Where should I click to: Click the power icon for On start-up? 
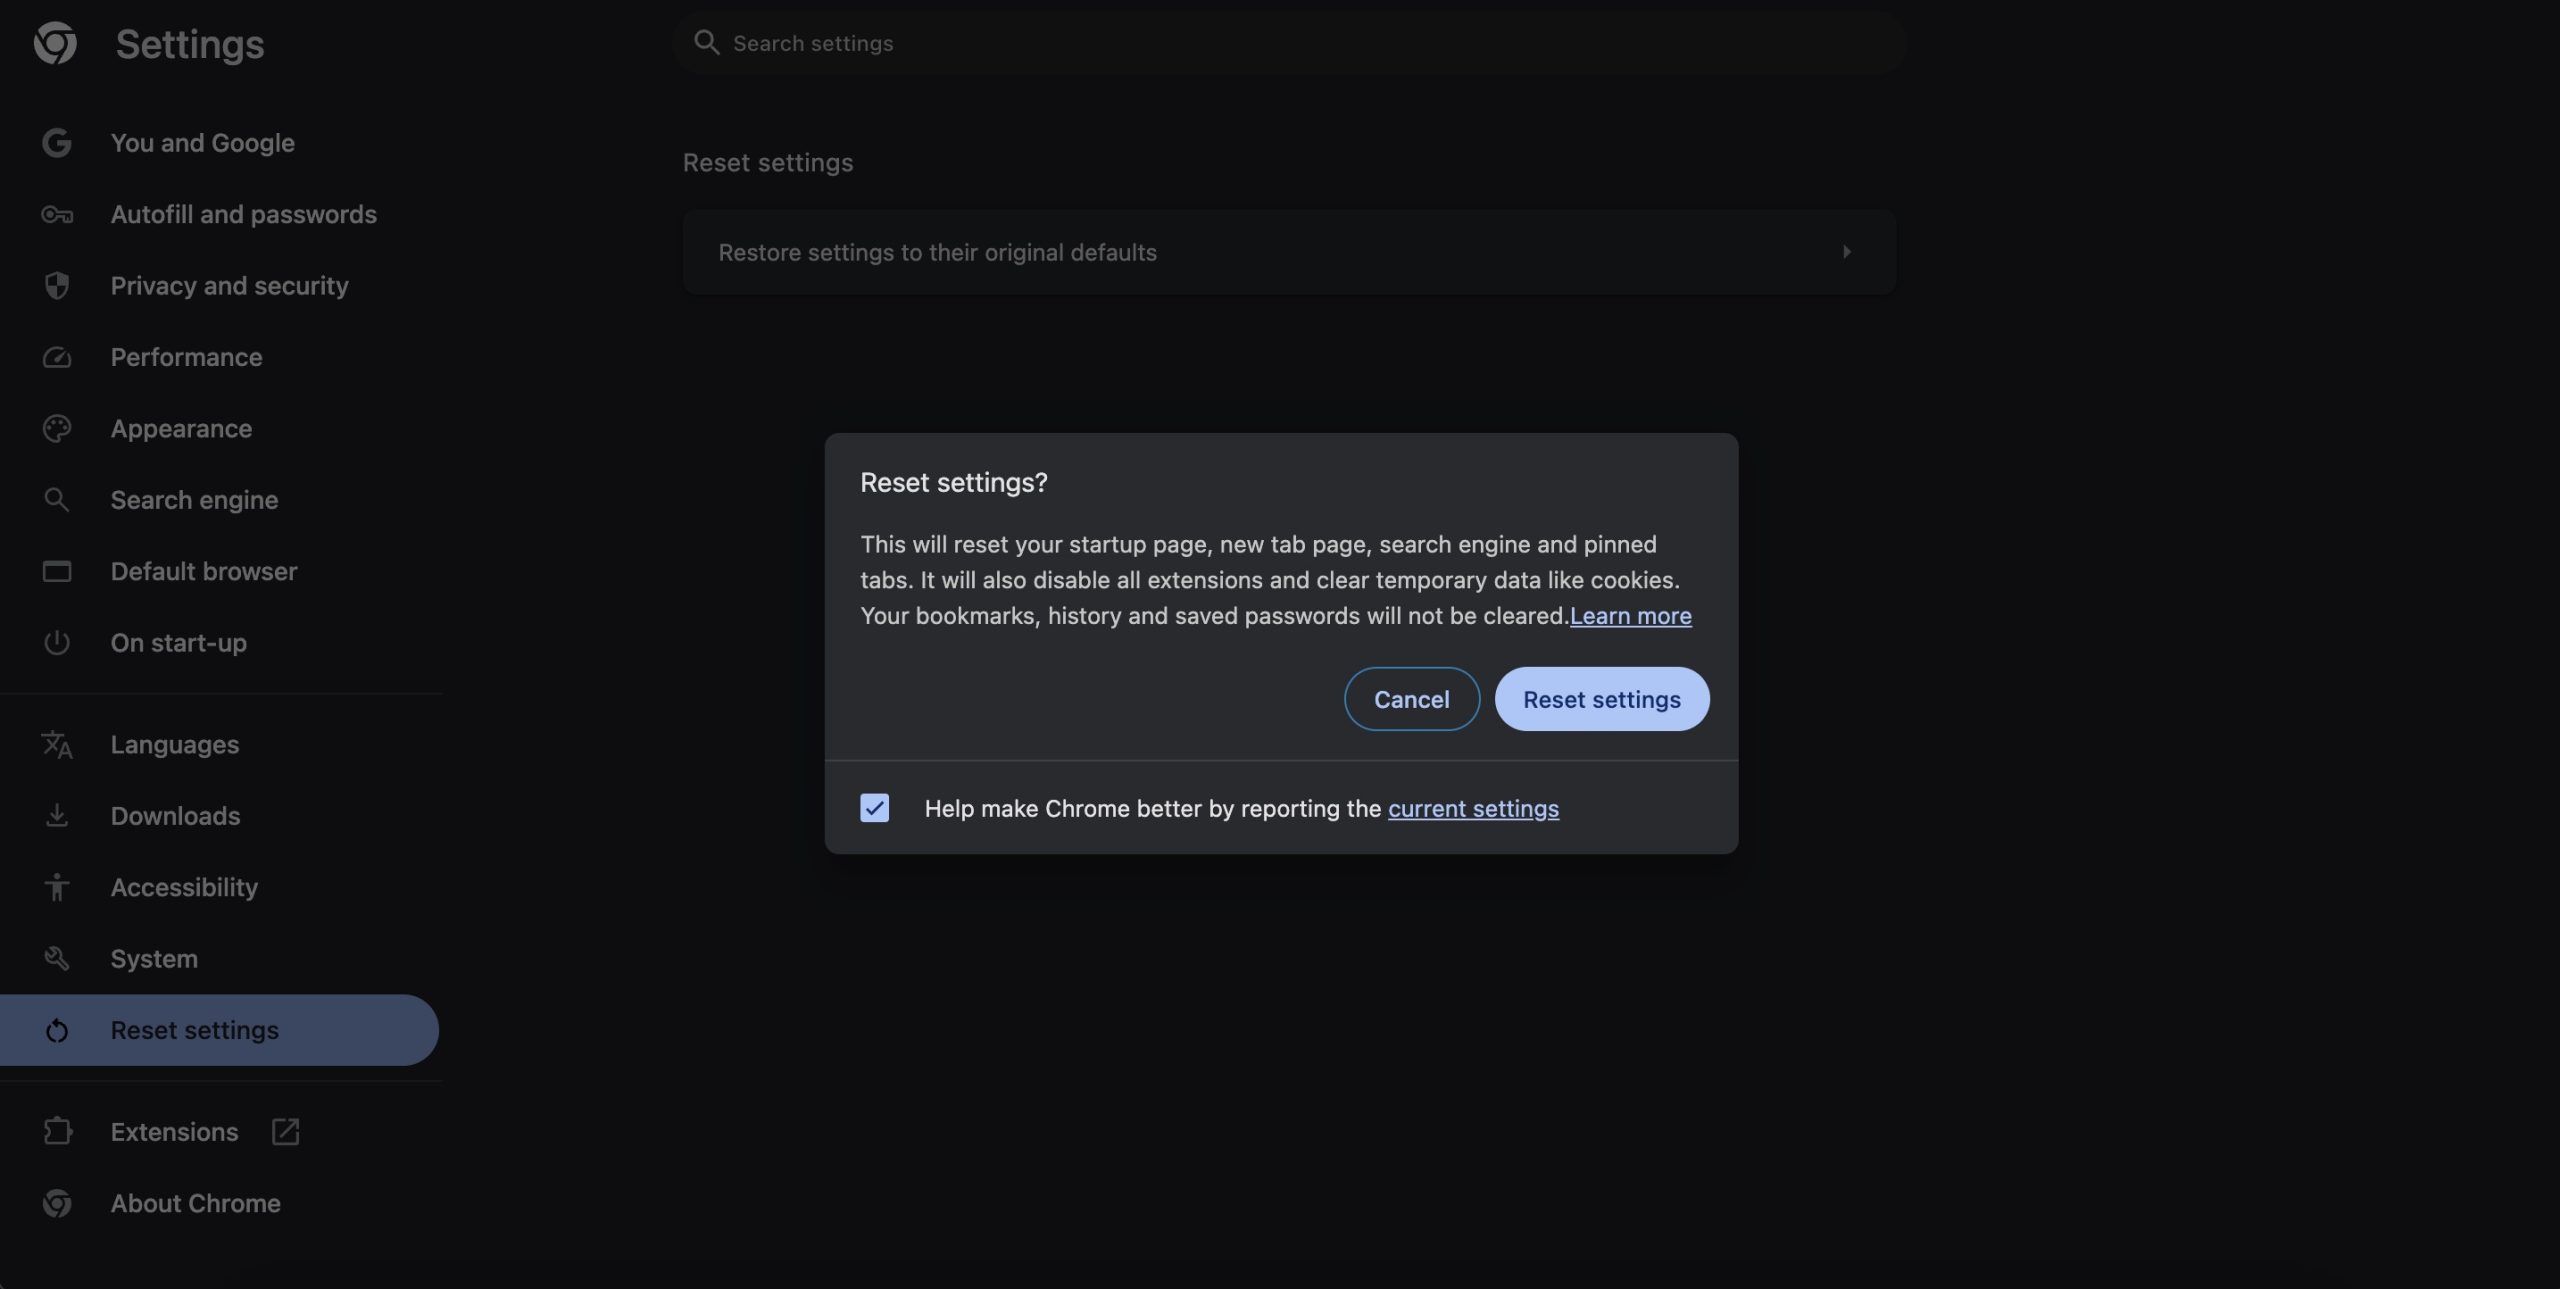pyautogui.click(x=57, y=643)
